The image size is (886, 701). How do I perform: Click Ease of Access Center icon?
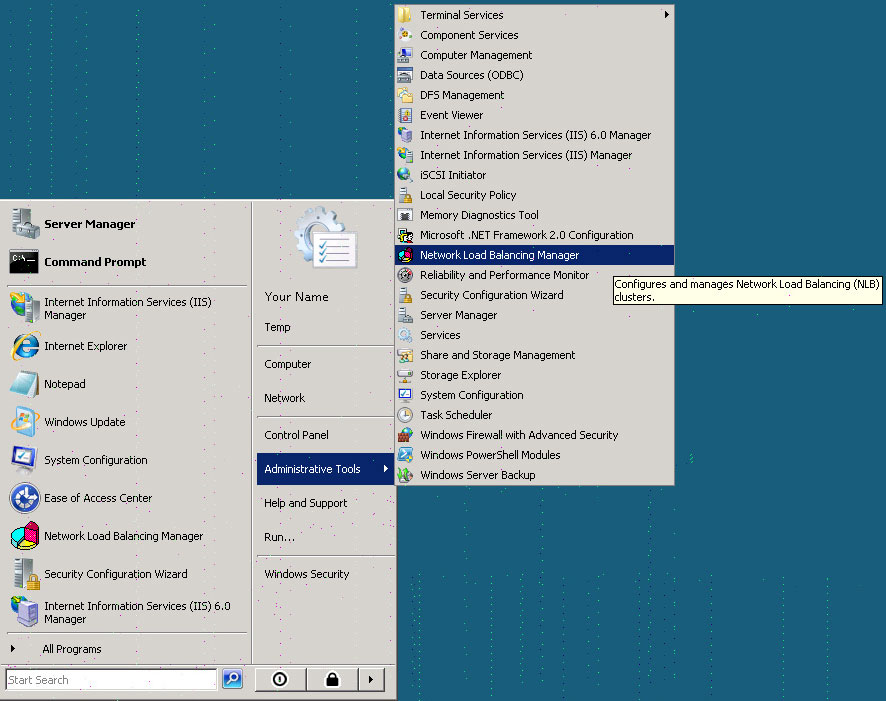24,498
